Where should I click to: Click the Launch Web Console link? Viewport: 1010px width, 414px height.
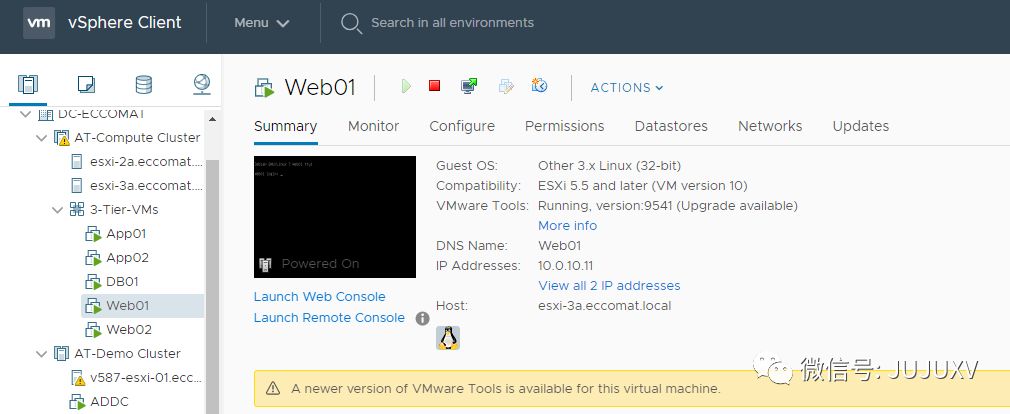click(319, 297)
